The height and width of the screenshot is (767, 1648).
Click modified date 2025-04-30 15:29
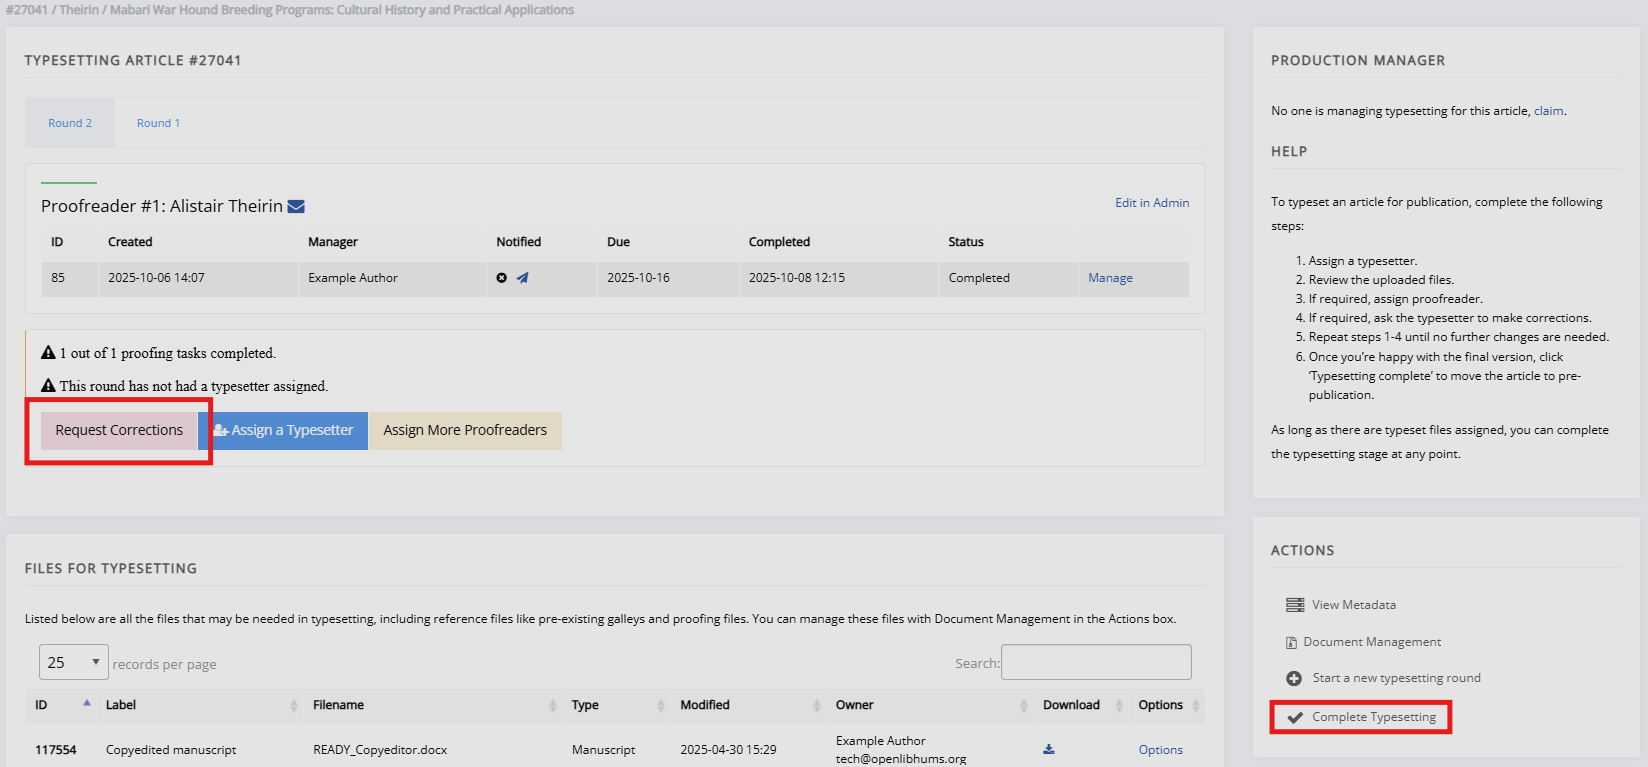(x=728, y=750)
